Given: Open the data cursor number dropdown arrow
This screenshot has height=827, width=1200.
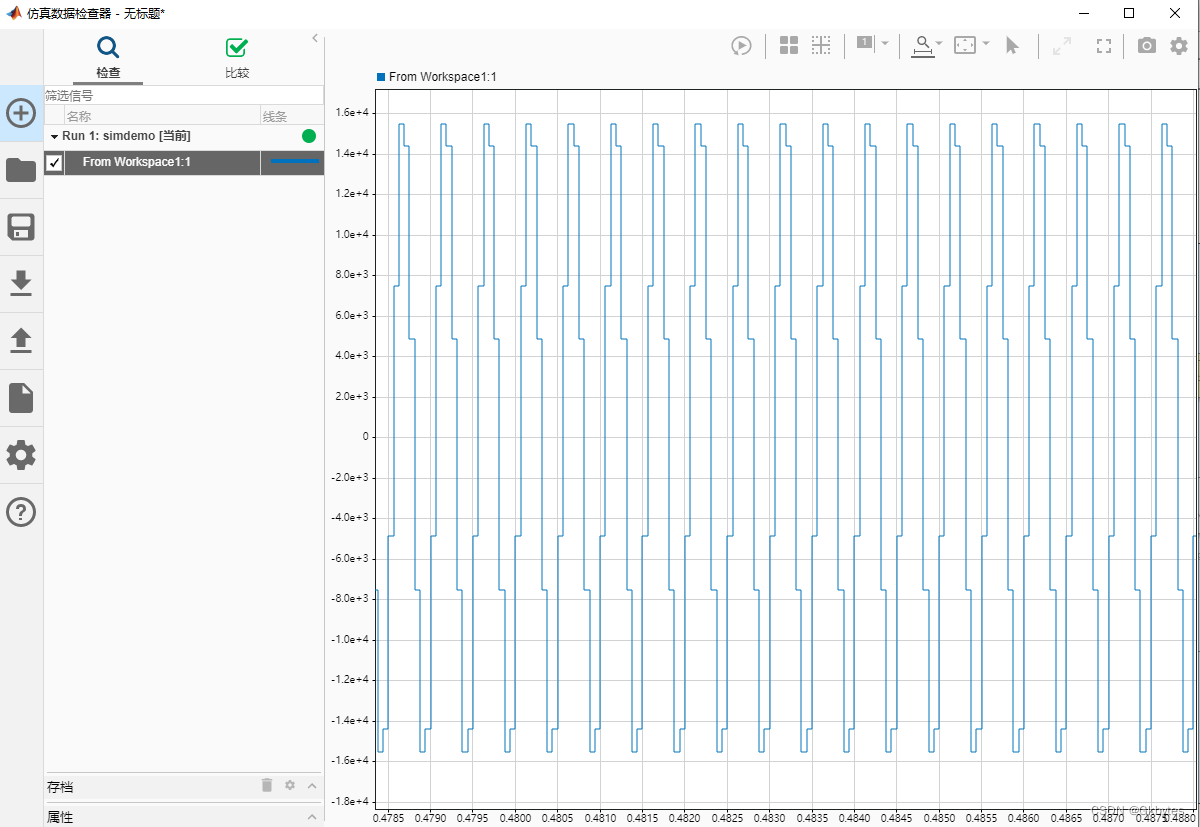Looking at the screenshot, I should pyautogui.click(x=885, y=44).
